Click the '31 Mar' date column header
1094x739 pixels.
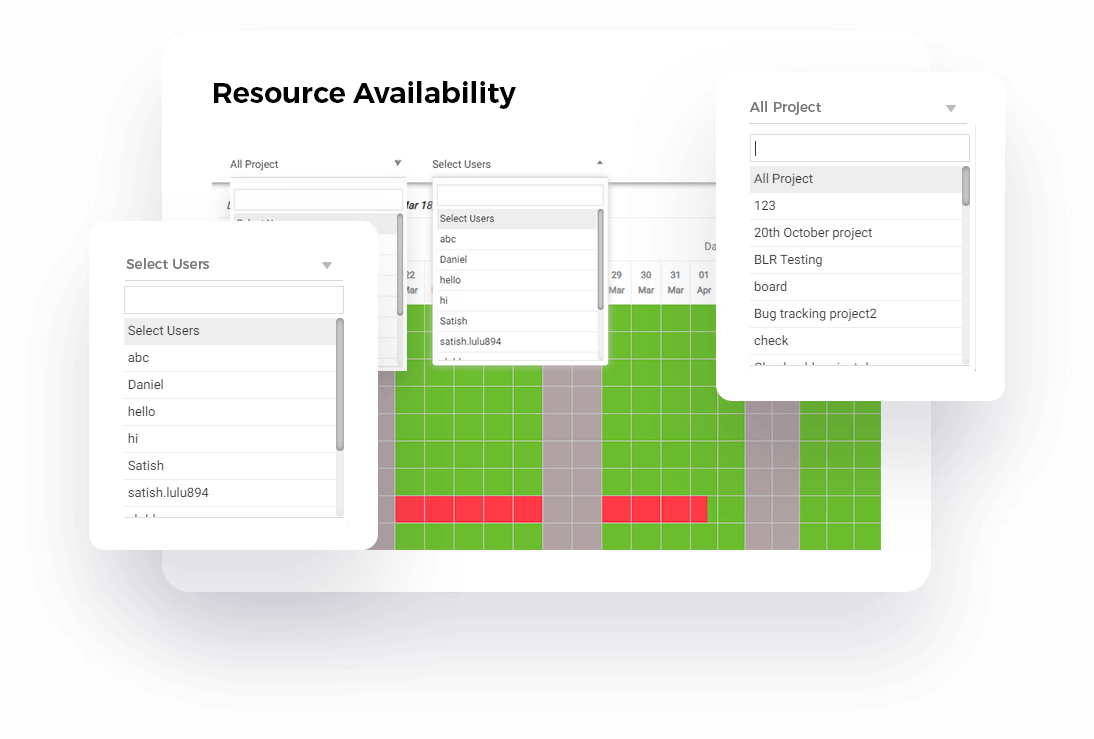pos(675,283)
